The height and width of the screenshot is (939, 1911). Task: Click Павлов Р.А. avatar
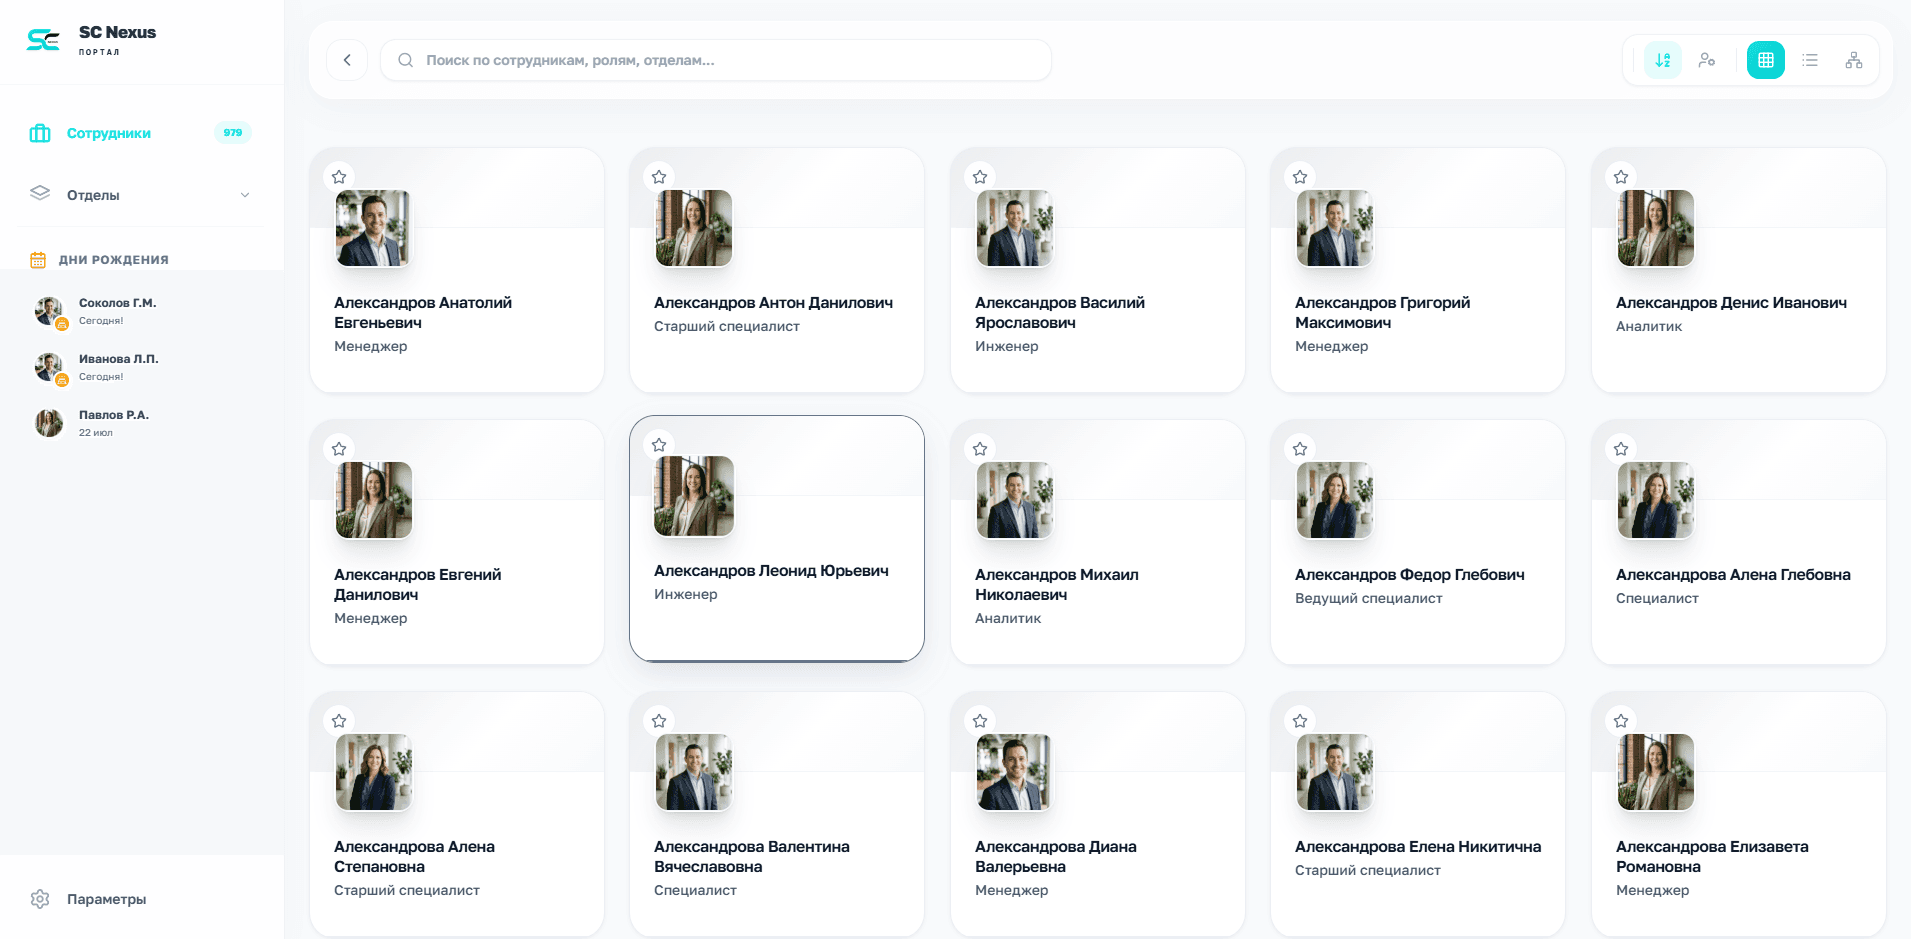pos(49,423)
